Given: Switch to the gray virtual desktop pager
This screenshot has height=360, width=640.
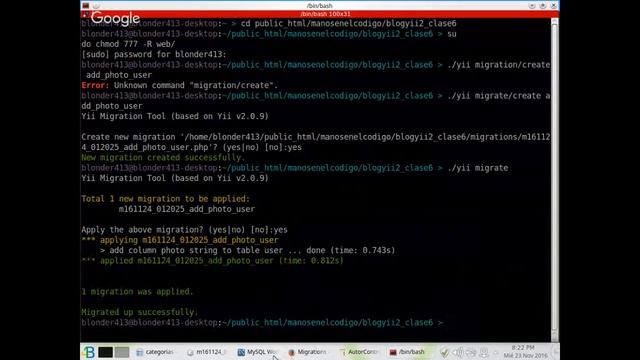Looking at the screenshot, I should click(122, 352).
